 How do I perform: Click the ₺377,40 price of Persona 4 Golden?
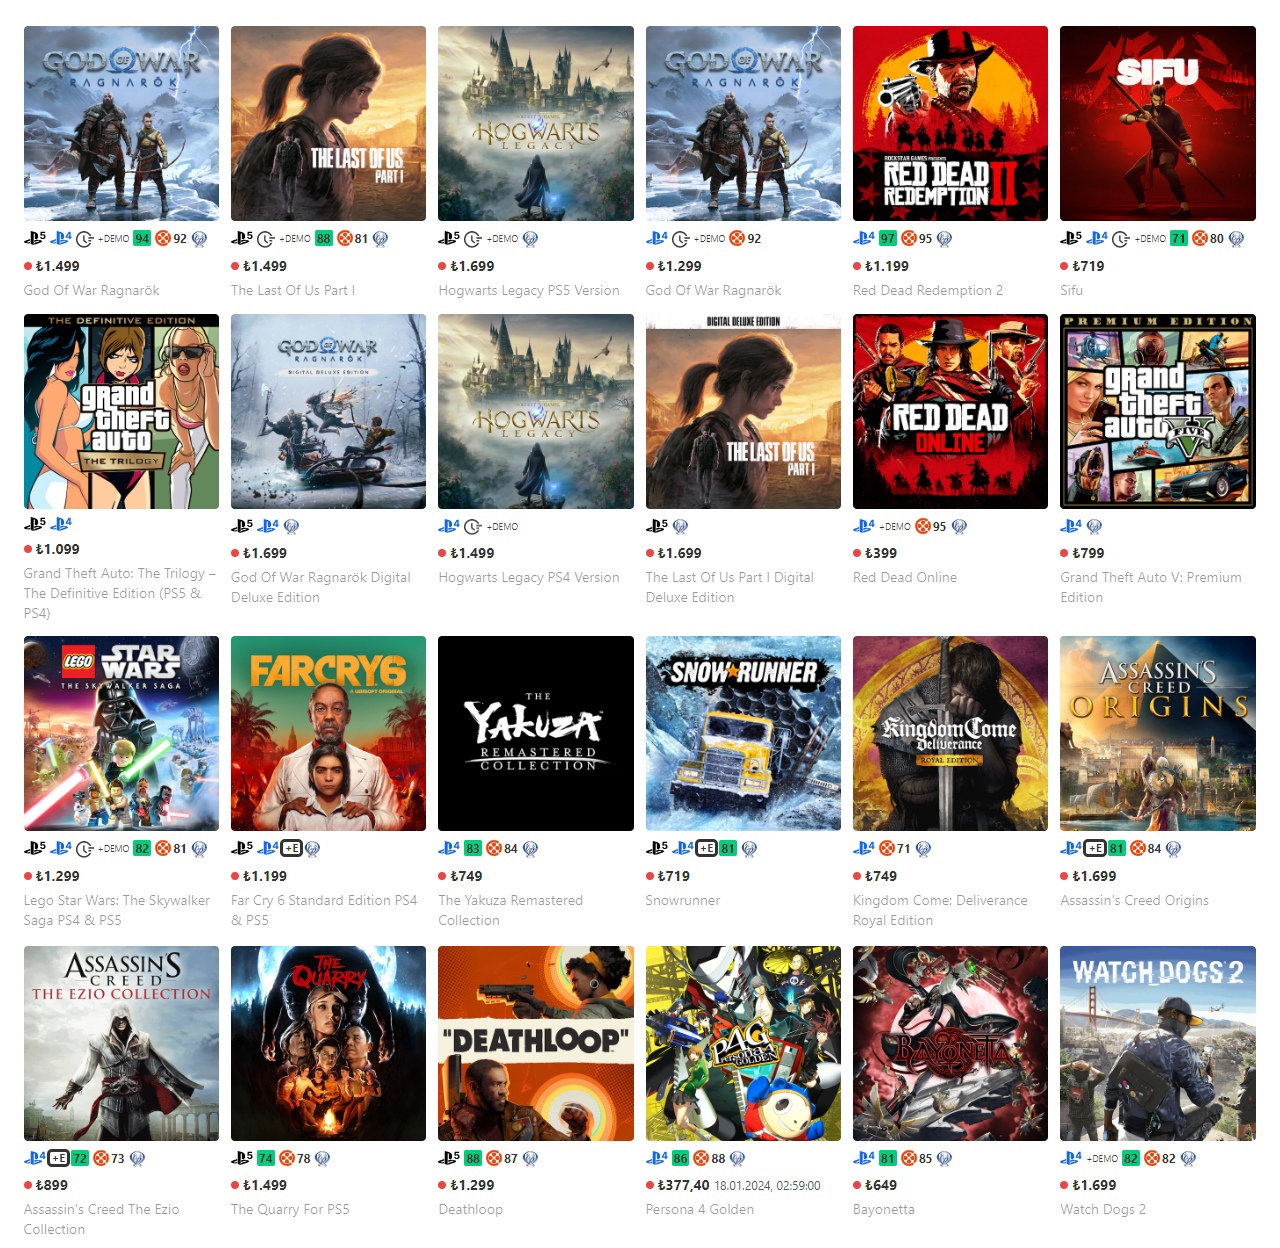point(683,1185)
